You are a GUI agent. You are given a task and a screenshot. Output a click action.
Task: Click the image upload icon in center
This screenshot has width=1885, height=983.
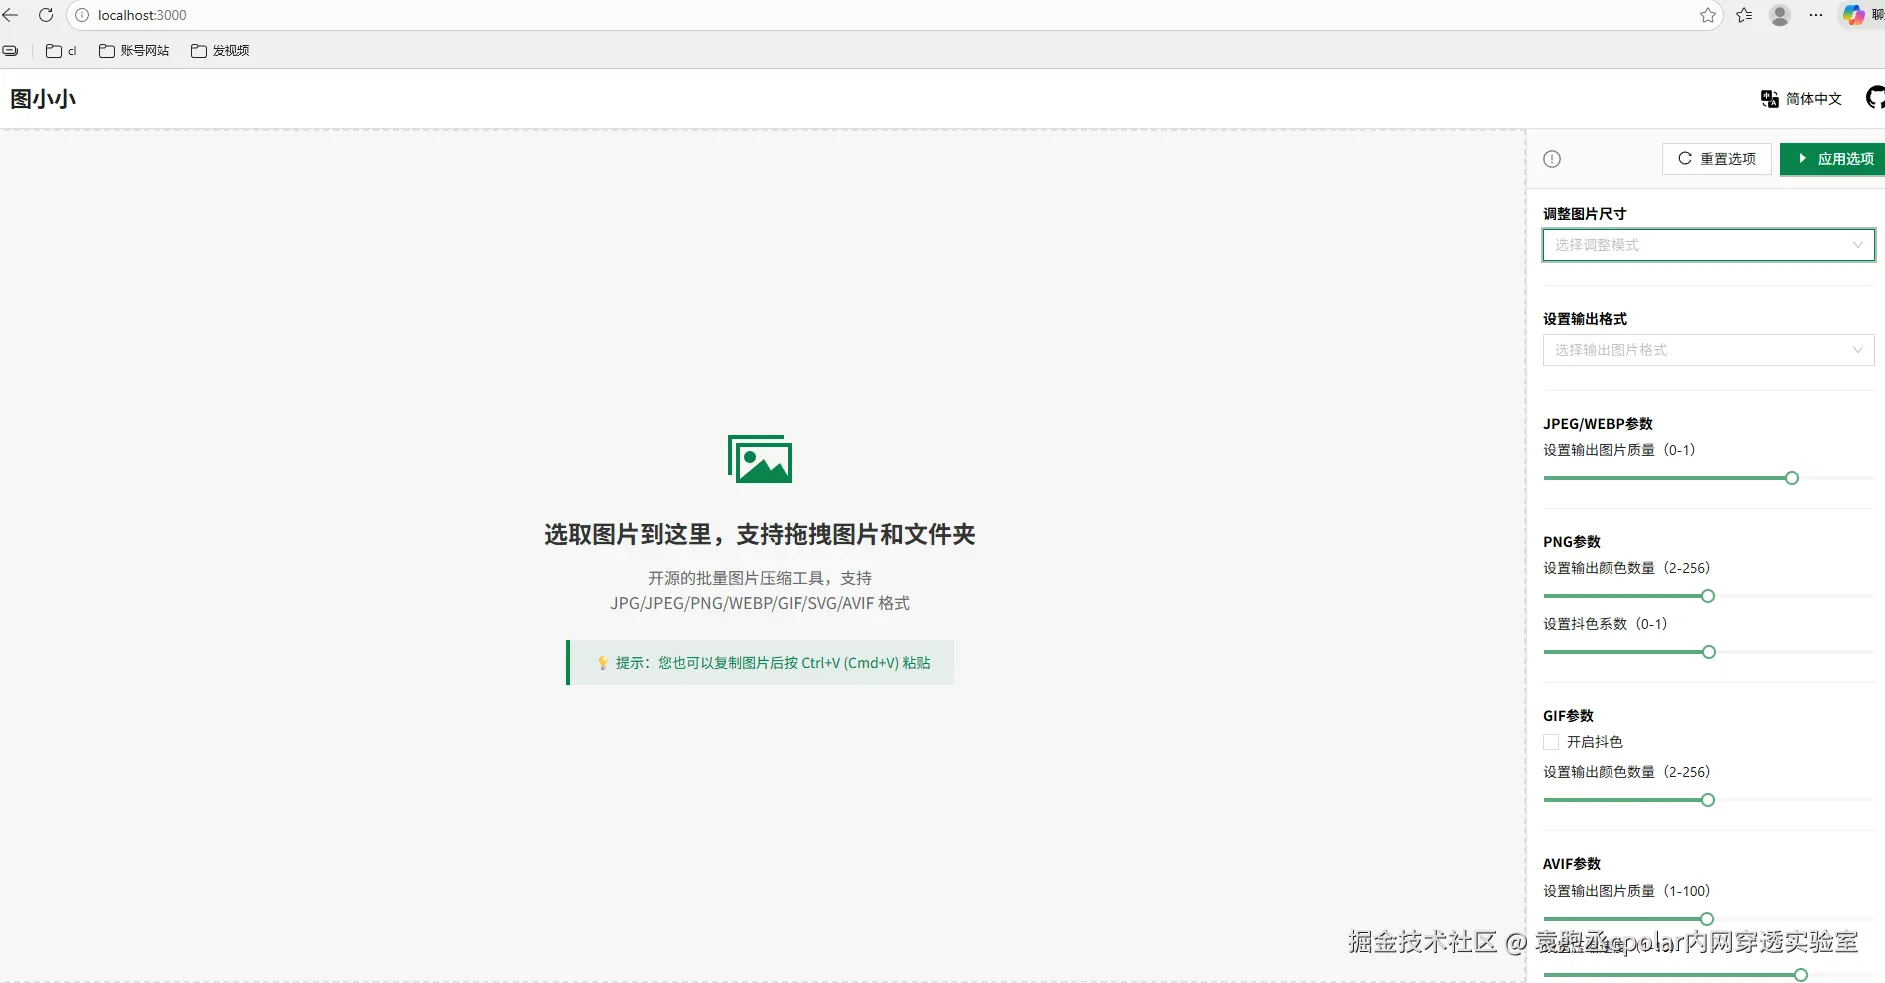pyautogui.click(x=759, y=458)
